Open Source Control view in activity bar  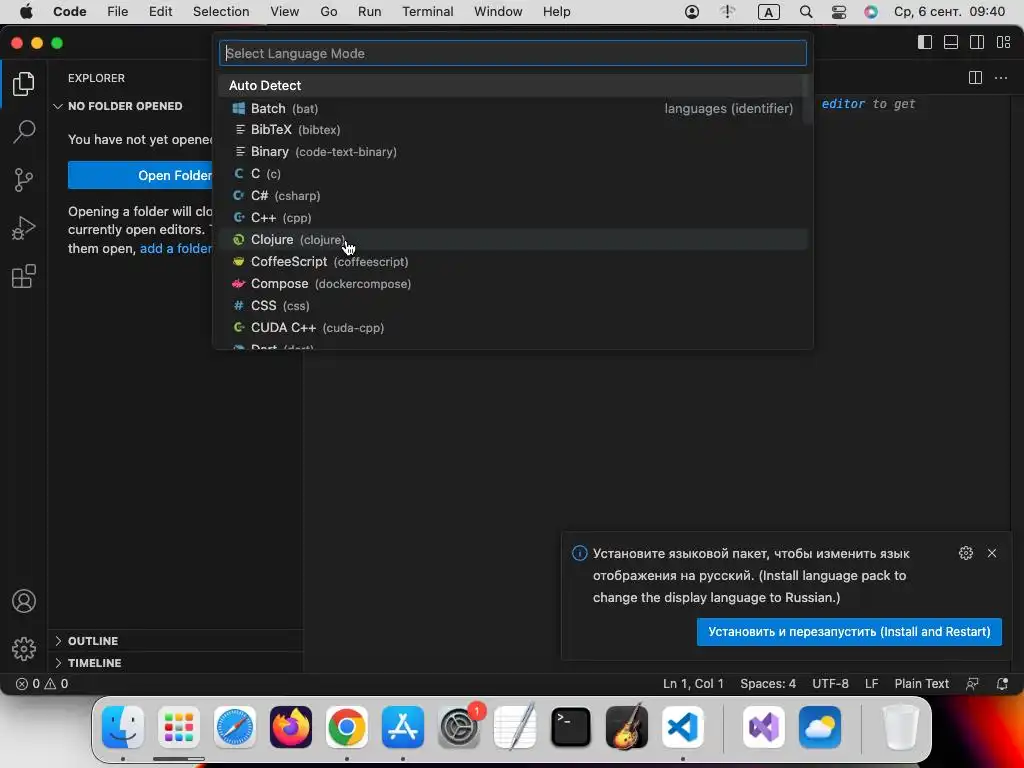point(24,180)
